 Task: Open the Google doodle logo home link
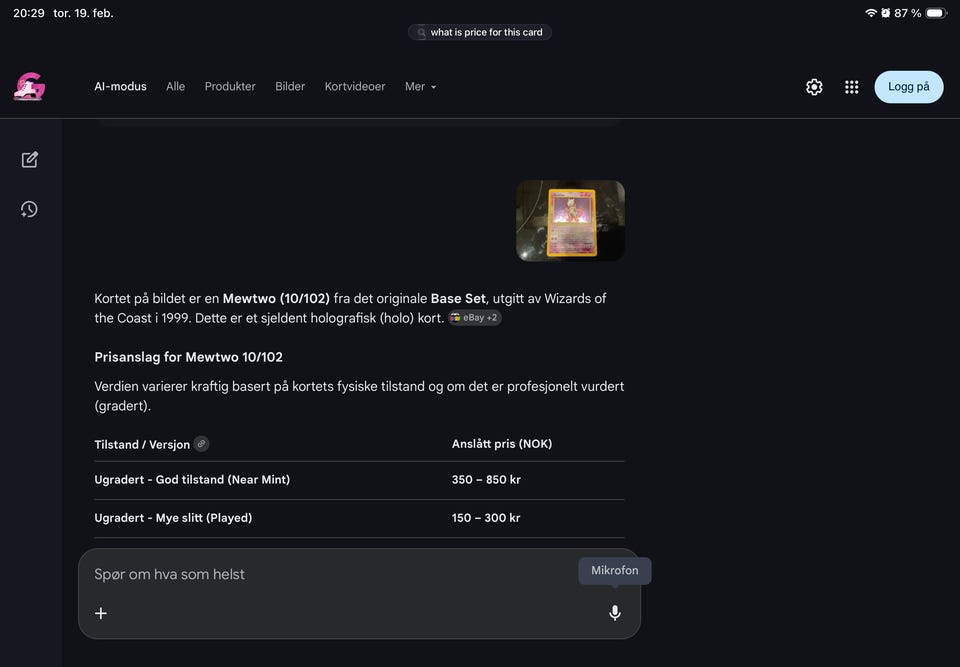(x=29, y=86)
